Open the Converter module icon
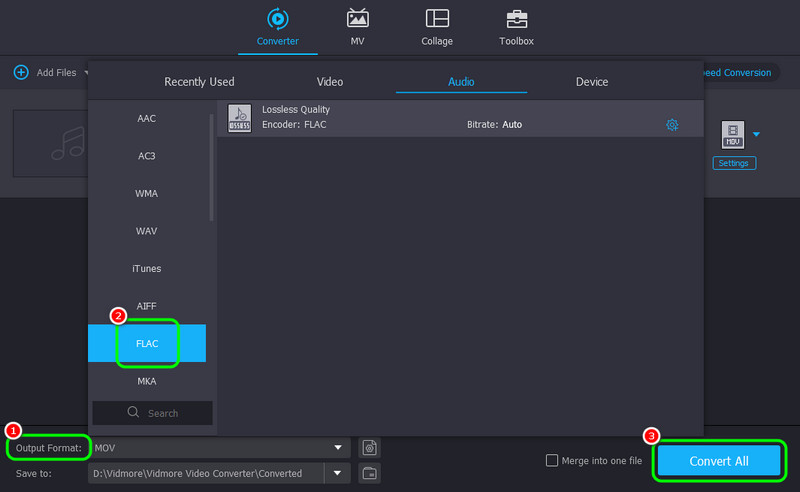 click(277, 19)
